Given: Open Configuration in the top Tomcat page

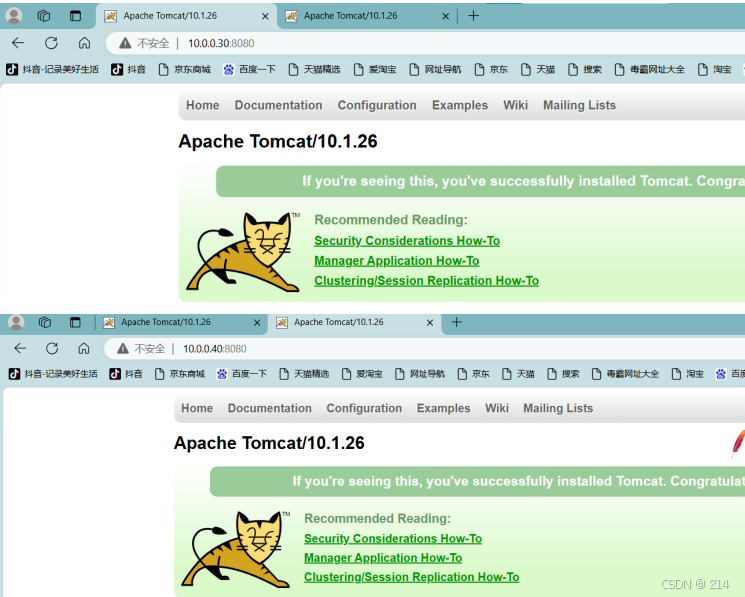Looking at the screenshot, I should [377, 105].
